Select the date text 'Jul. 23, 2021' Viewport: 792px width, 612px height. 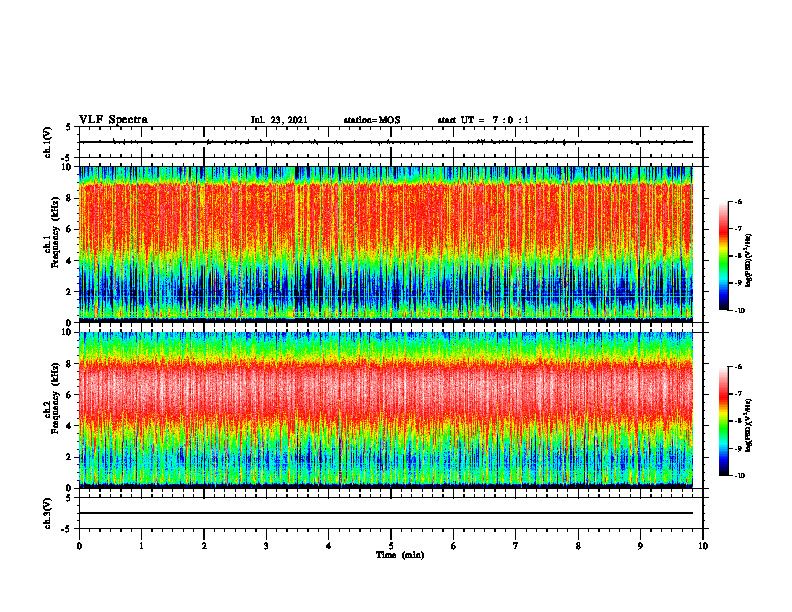(x=279, y=120)
